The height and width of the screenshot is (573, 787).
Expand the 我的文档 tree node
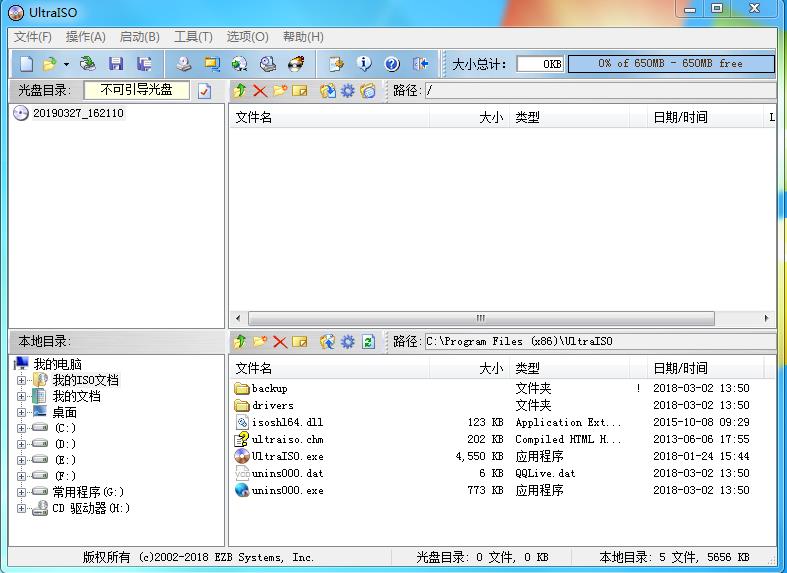click(21, 396)
